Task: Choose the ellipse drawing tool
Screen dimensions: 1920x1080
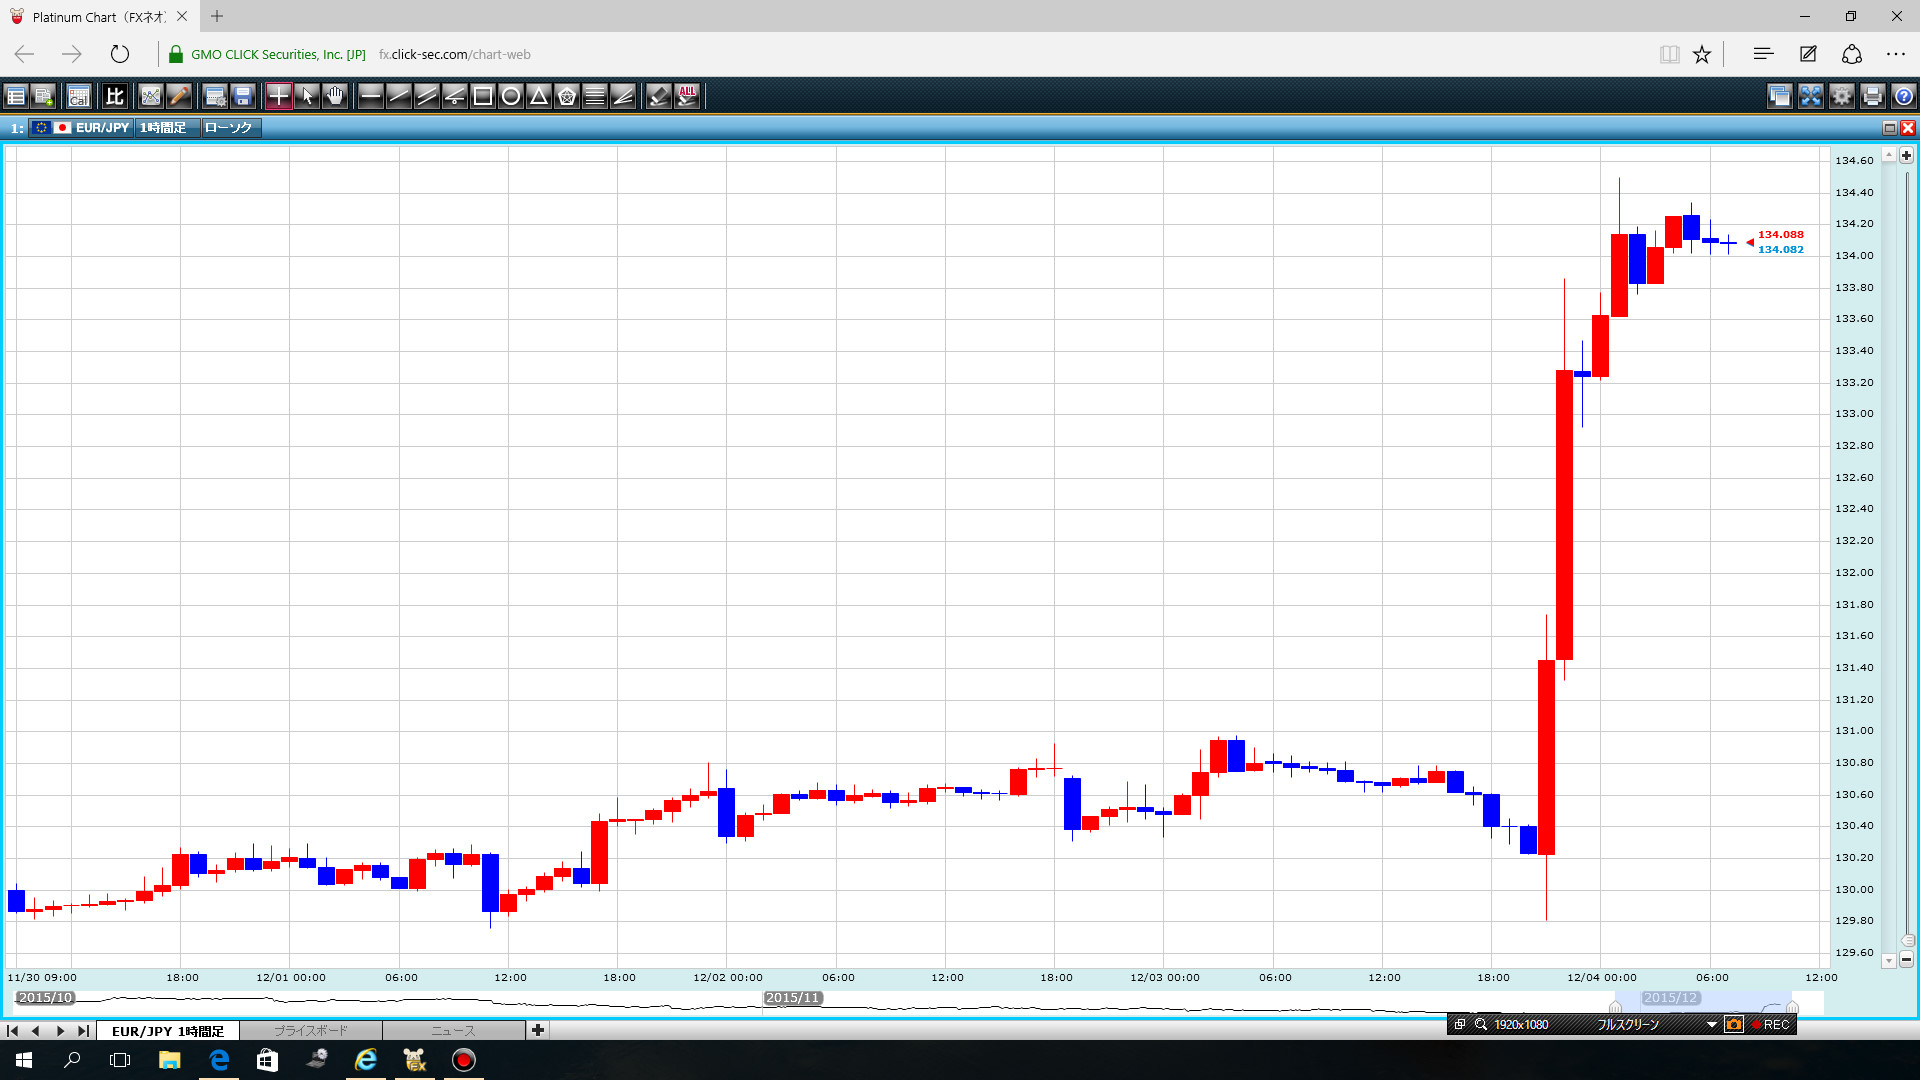Action: pyautogui.click(x=511, y=96)
